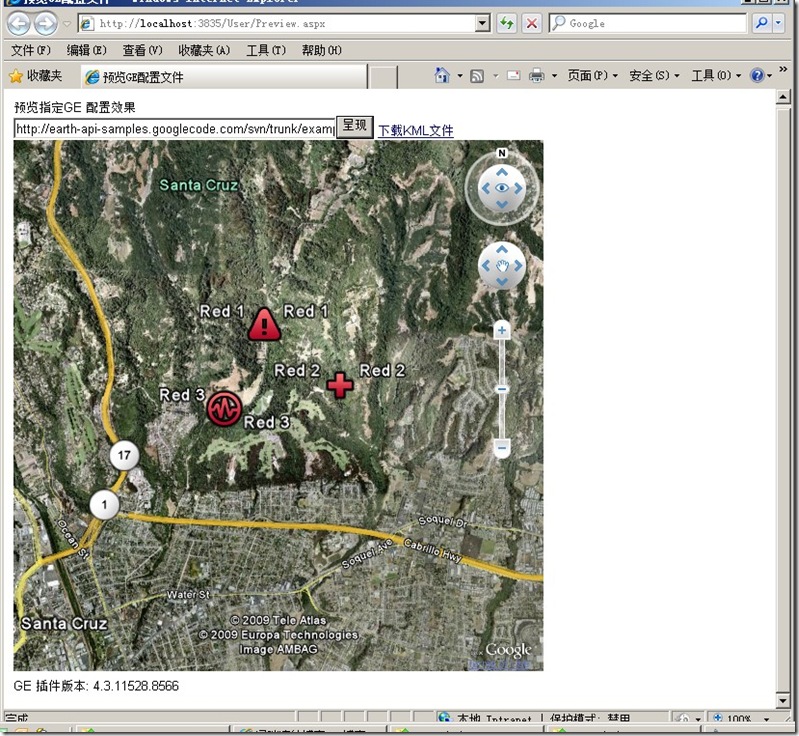
Task: Click the Print icon in toolbar
Action: click(x=537, y=76)
